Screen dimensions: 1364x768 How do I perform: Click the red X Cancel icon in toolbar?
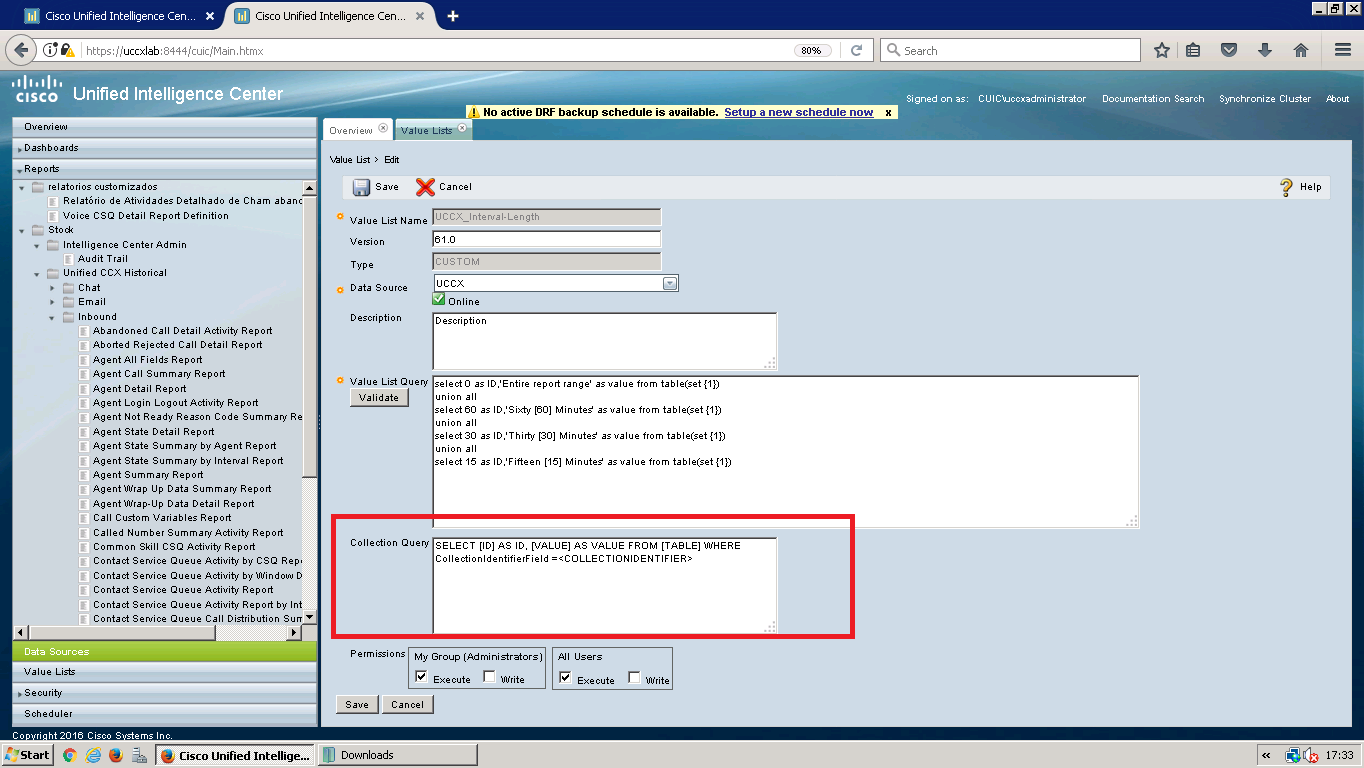point(425,187)
